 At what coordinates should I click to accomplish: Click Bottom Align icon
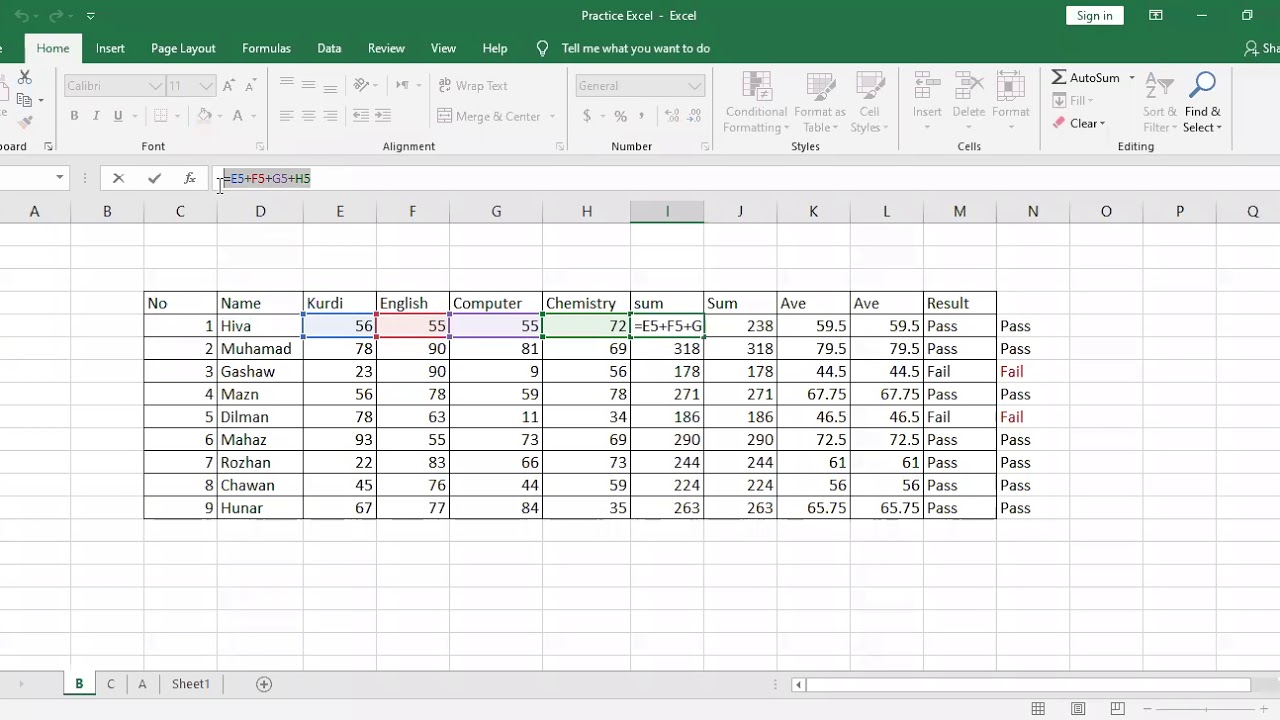pos(330,86)
